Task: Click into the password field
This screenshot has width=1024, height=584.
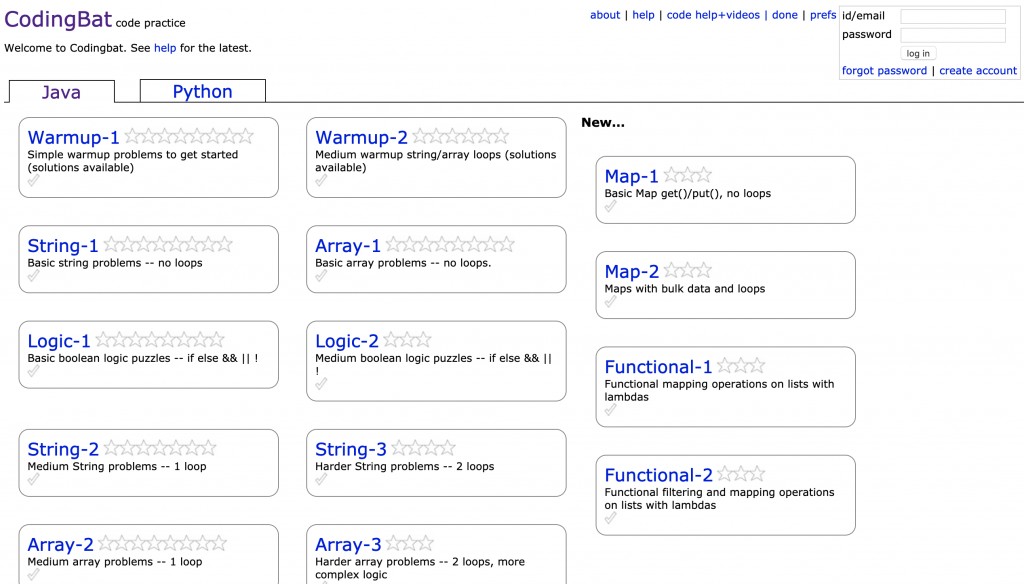Action: click(x=952, y=35)
